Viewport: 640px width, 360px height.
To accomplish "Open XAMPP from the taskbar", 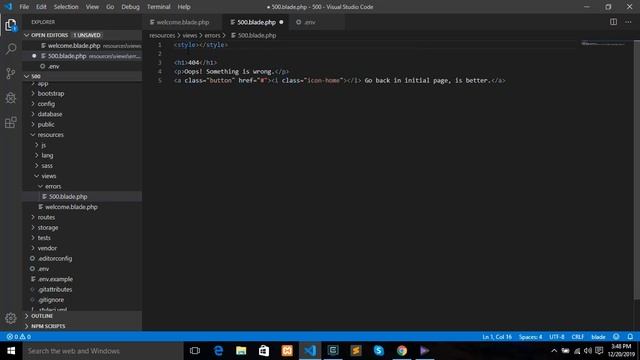I will coord(287,351).
